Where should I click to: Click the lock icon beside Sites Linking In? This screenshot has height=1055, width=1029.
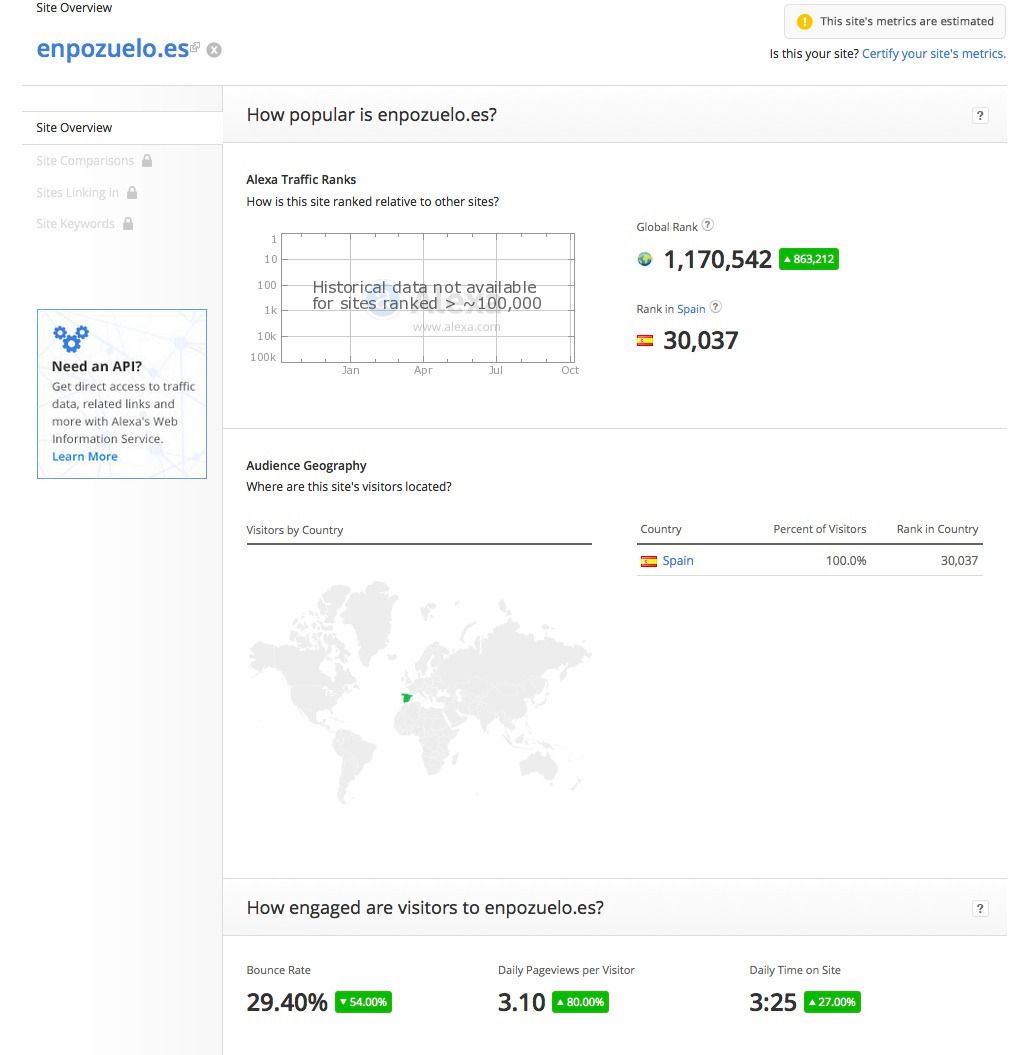click(x=132, y=192)
